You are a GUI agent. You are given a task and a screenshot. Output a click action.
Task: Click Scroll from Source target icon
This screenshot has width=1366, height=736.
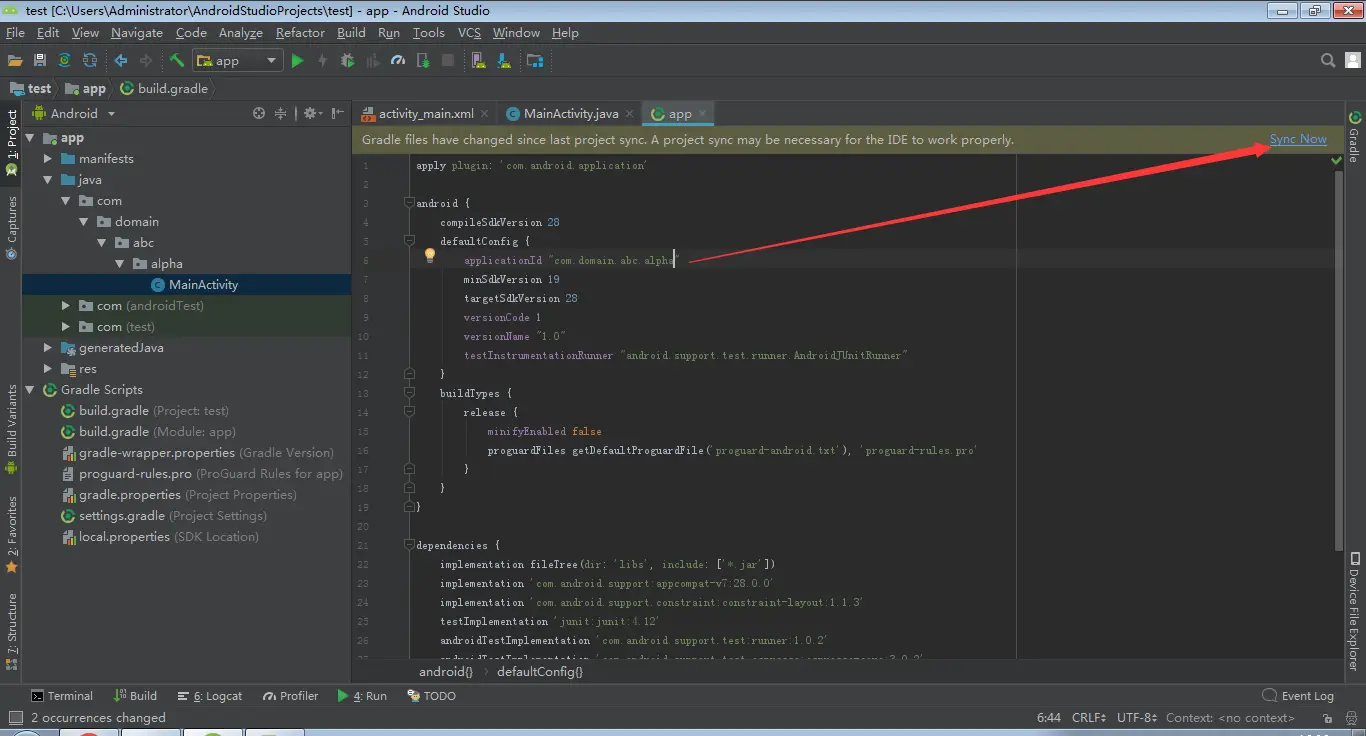point(259,114)
